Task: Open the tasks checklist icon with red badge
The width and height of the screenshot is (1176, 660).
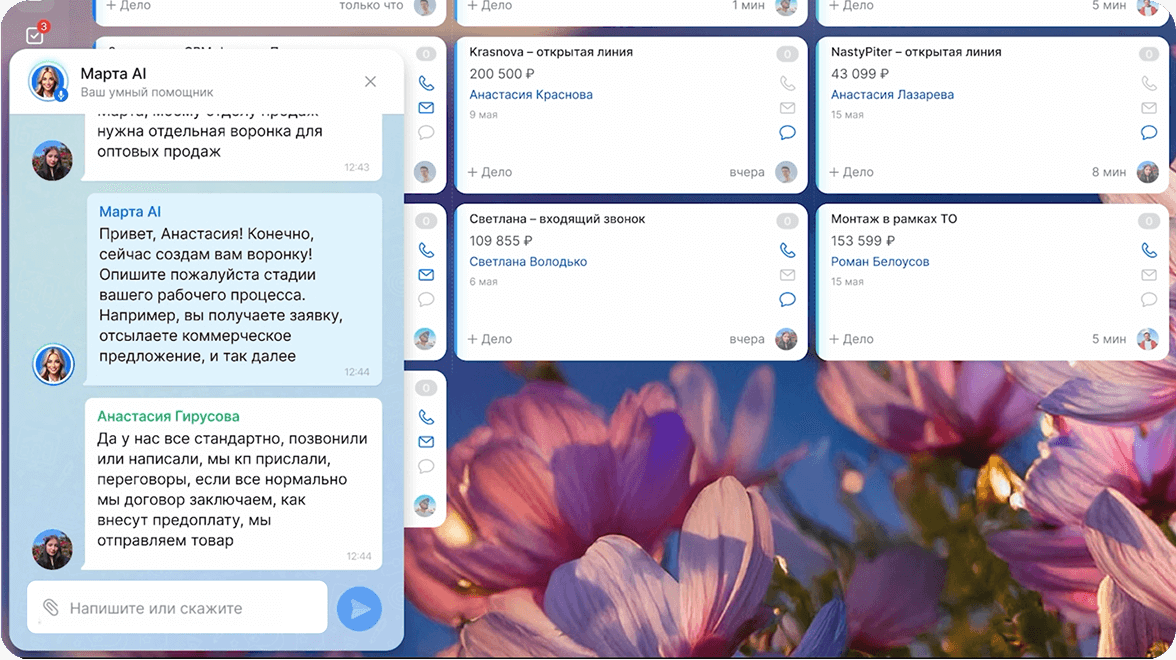Action: click(36, 33)
